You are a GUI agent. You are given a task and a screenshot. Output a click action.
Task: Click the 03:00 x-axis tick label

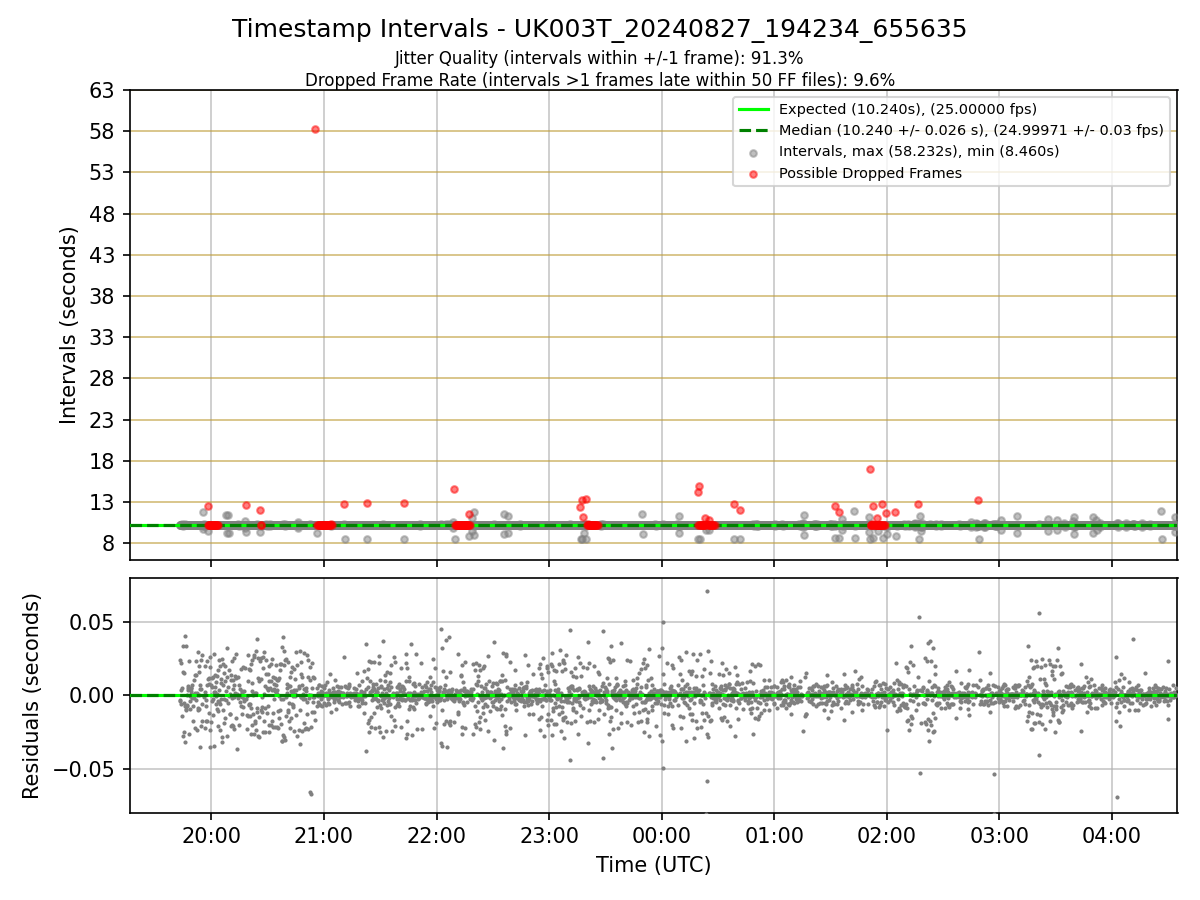coord(1000,835)
